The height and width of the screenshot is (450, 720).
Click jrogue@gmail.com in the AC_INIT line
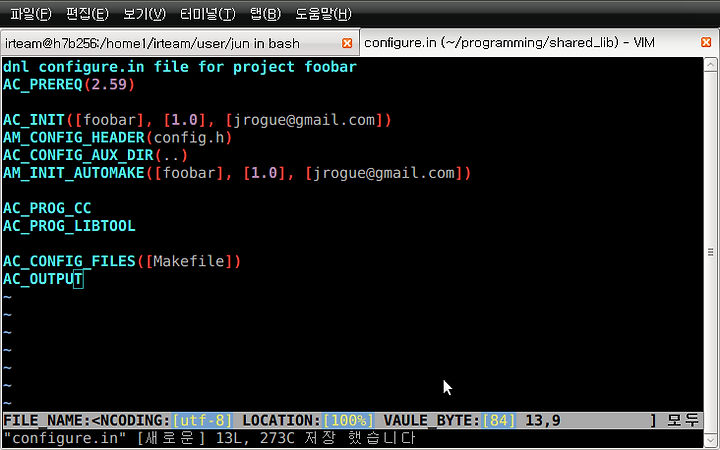pyautogui.click(x=304, y=120)
